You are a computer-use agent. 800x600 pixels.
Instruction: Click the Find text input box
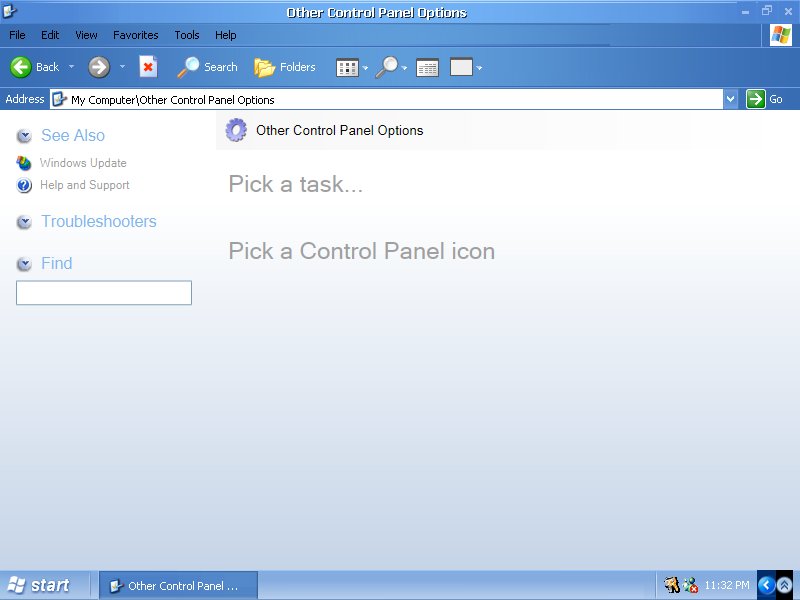point(104,293)
